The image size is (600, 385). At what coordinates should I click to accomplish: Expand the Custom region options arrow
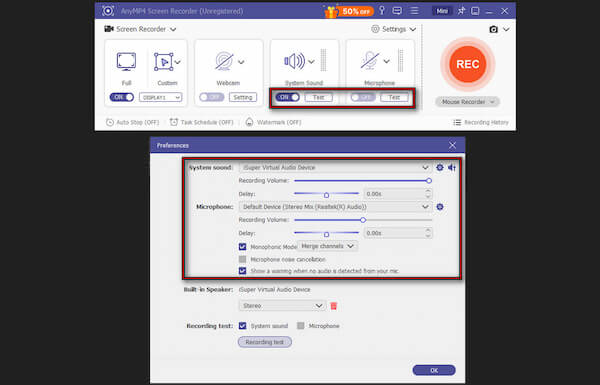tap(178, 62)
